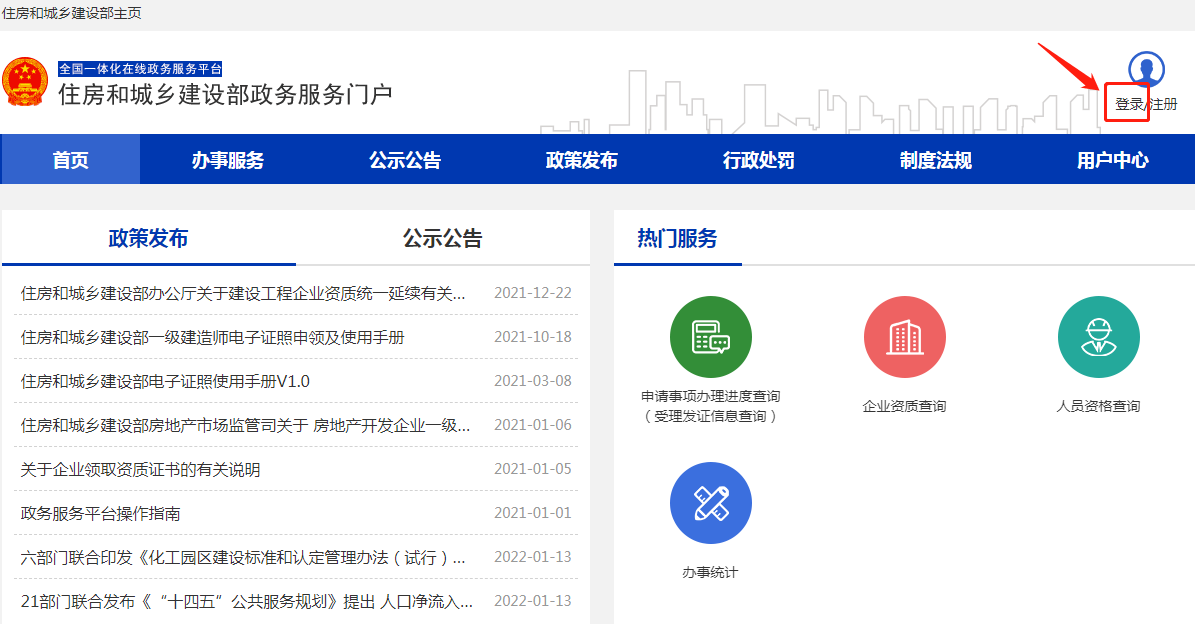
Task: Click the user avatar icon
Action: click(x=1146, y=70)
